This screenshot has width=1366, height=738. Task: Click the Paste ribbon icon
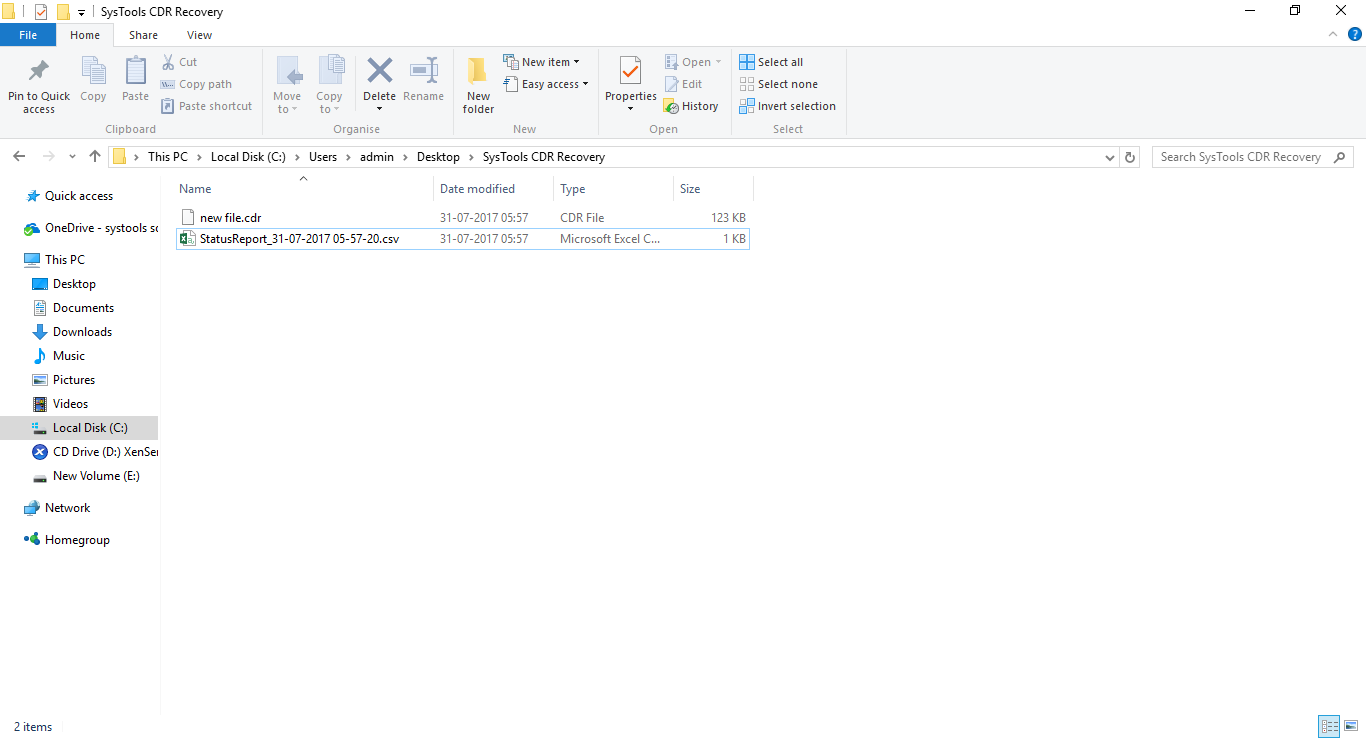click(x=135, y=72)
